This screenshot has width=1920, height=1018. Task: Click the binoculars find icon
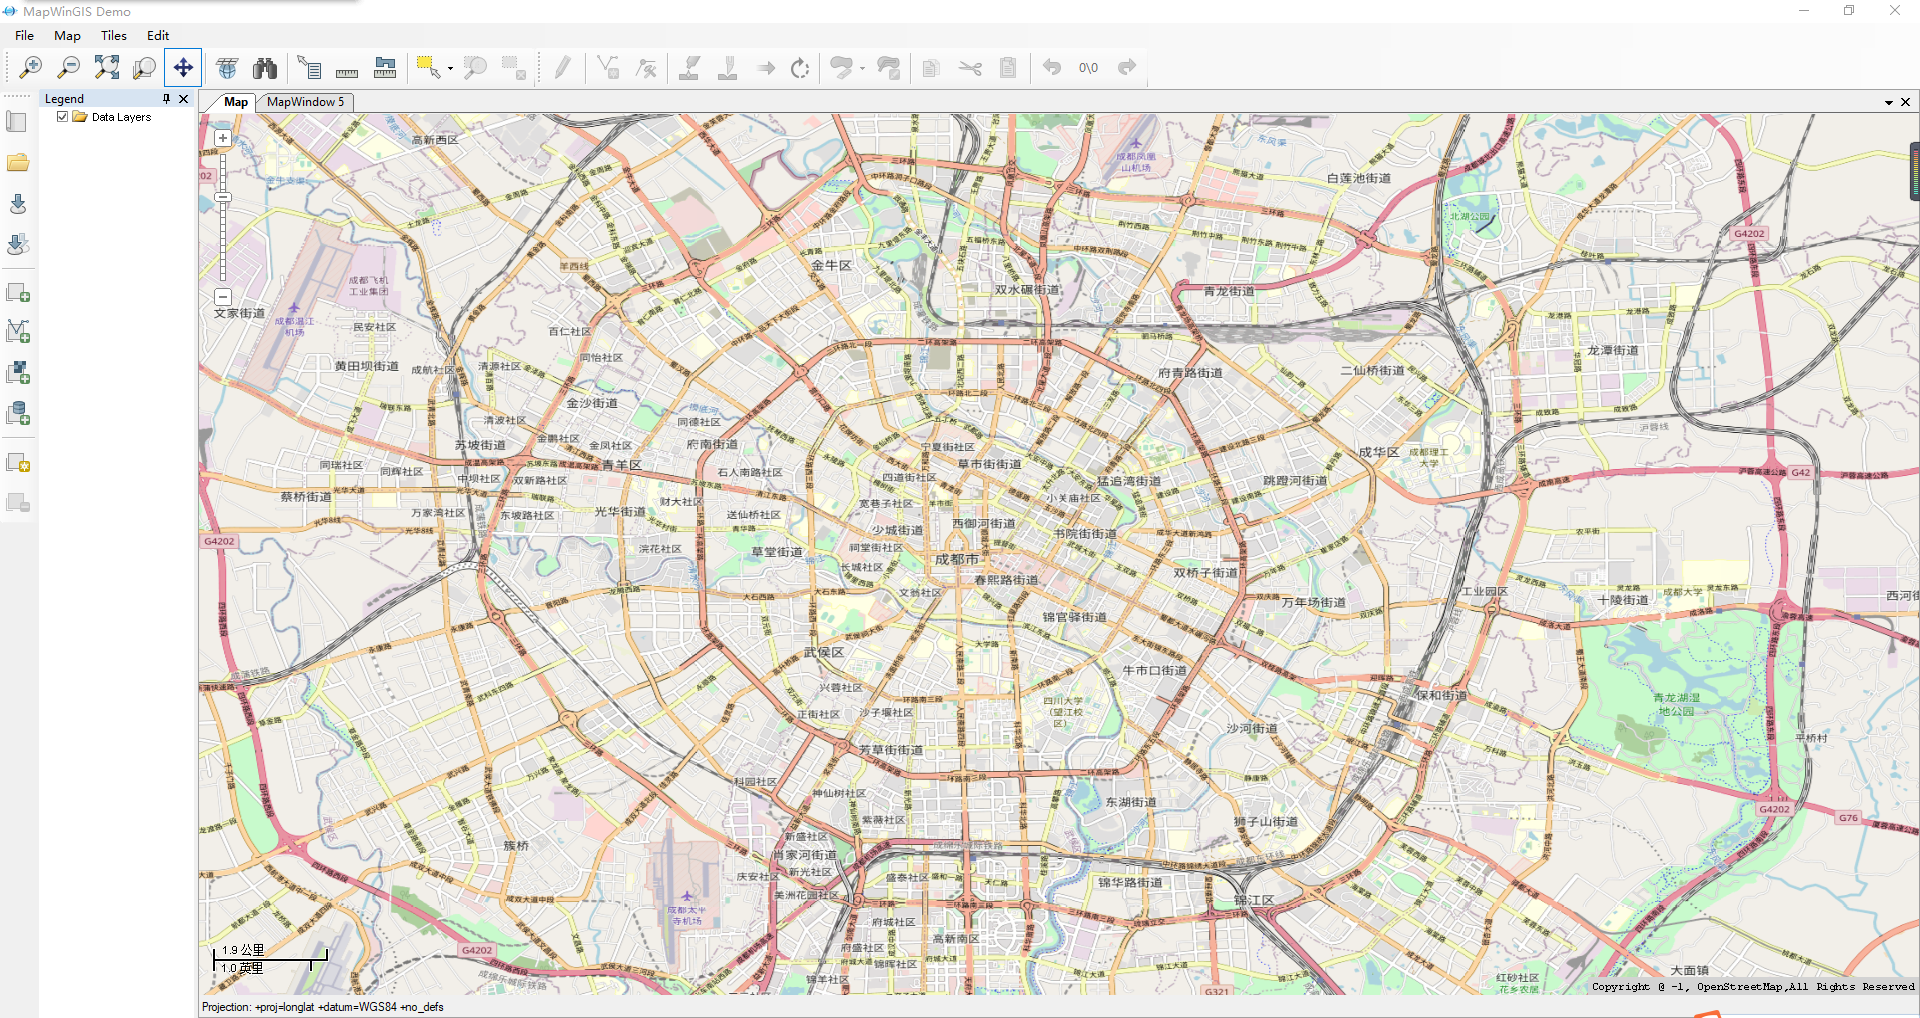click(x=265, y=68)
